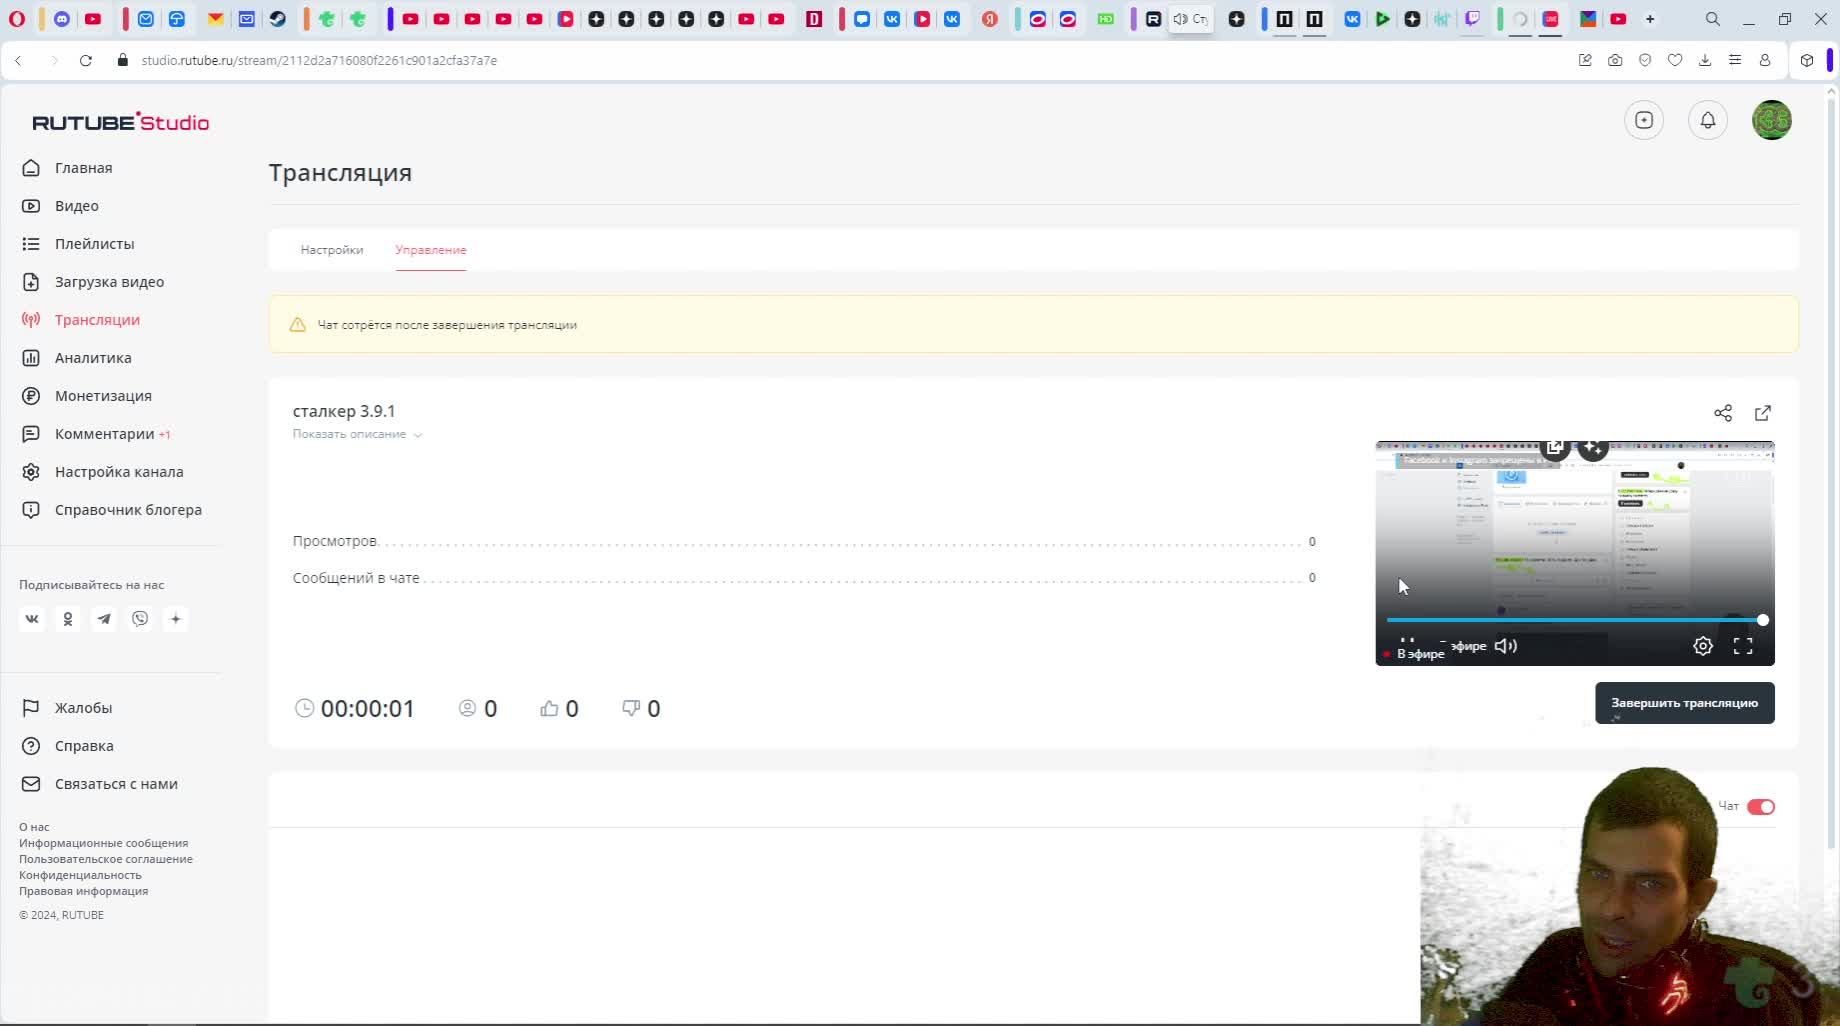Expand Показать описание

coord(357,434)
